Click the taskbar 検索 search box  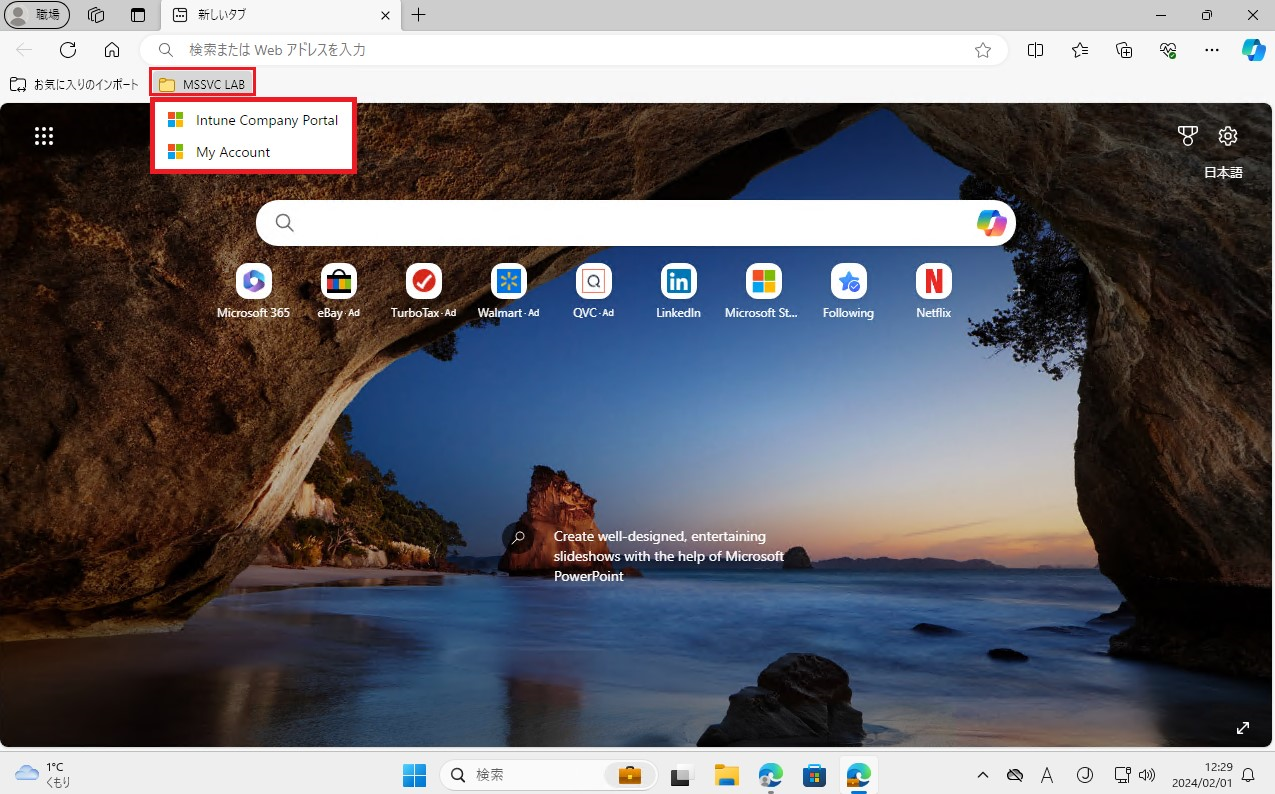point(548,775)
